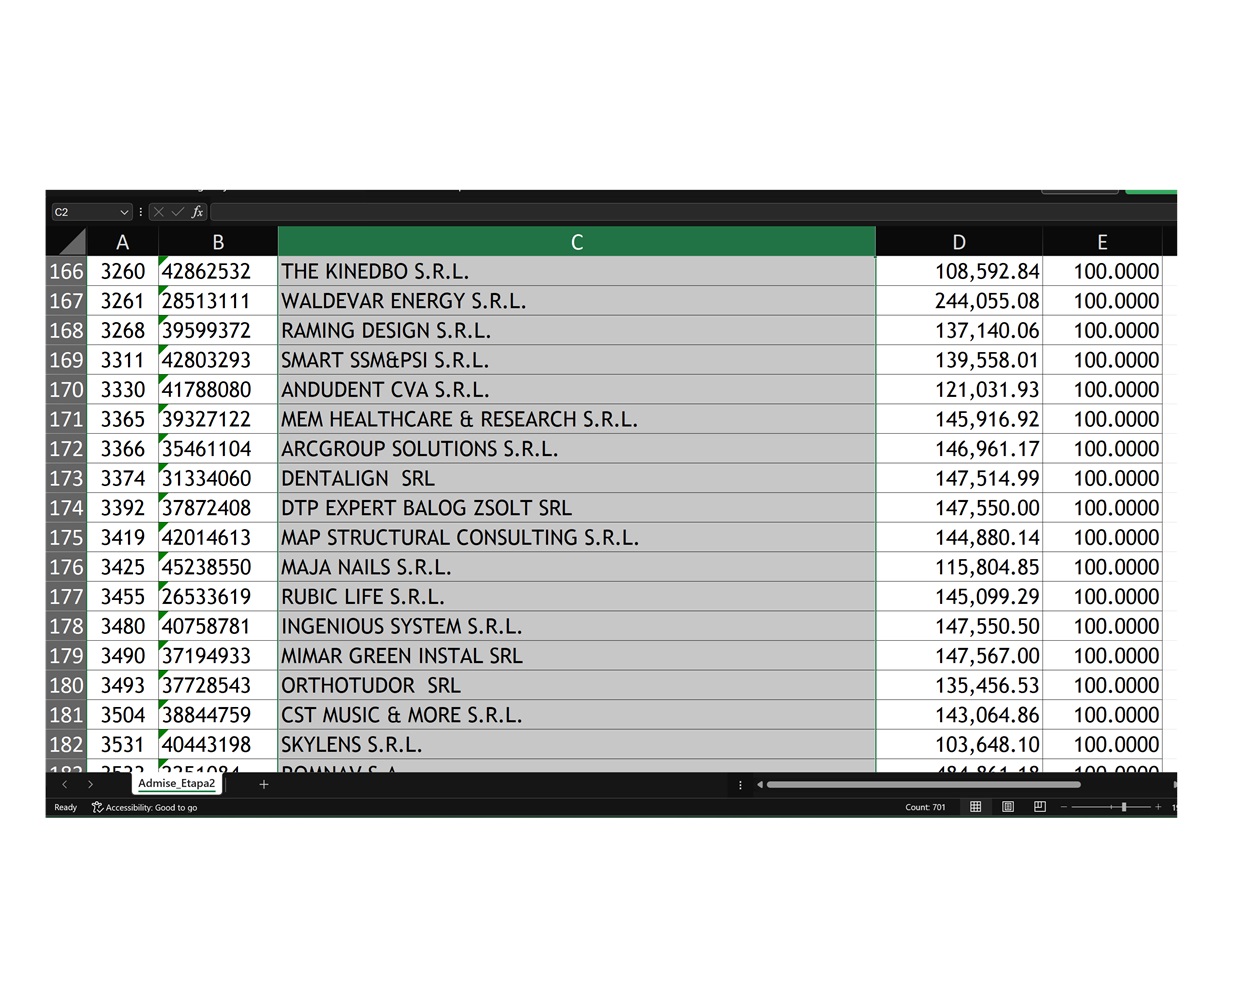1240x1006 pixels.
Task: Open the Name Box dropdown arrow
Action: pyautogui.click(x=124, y=212)
